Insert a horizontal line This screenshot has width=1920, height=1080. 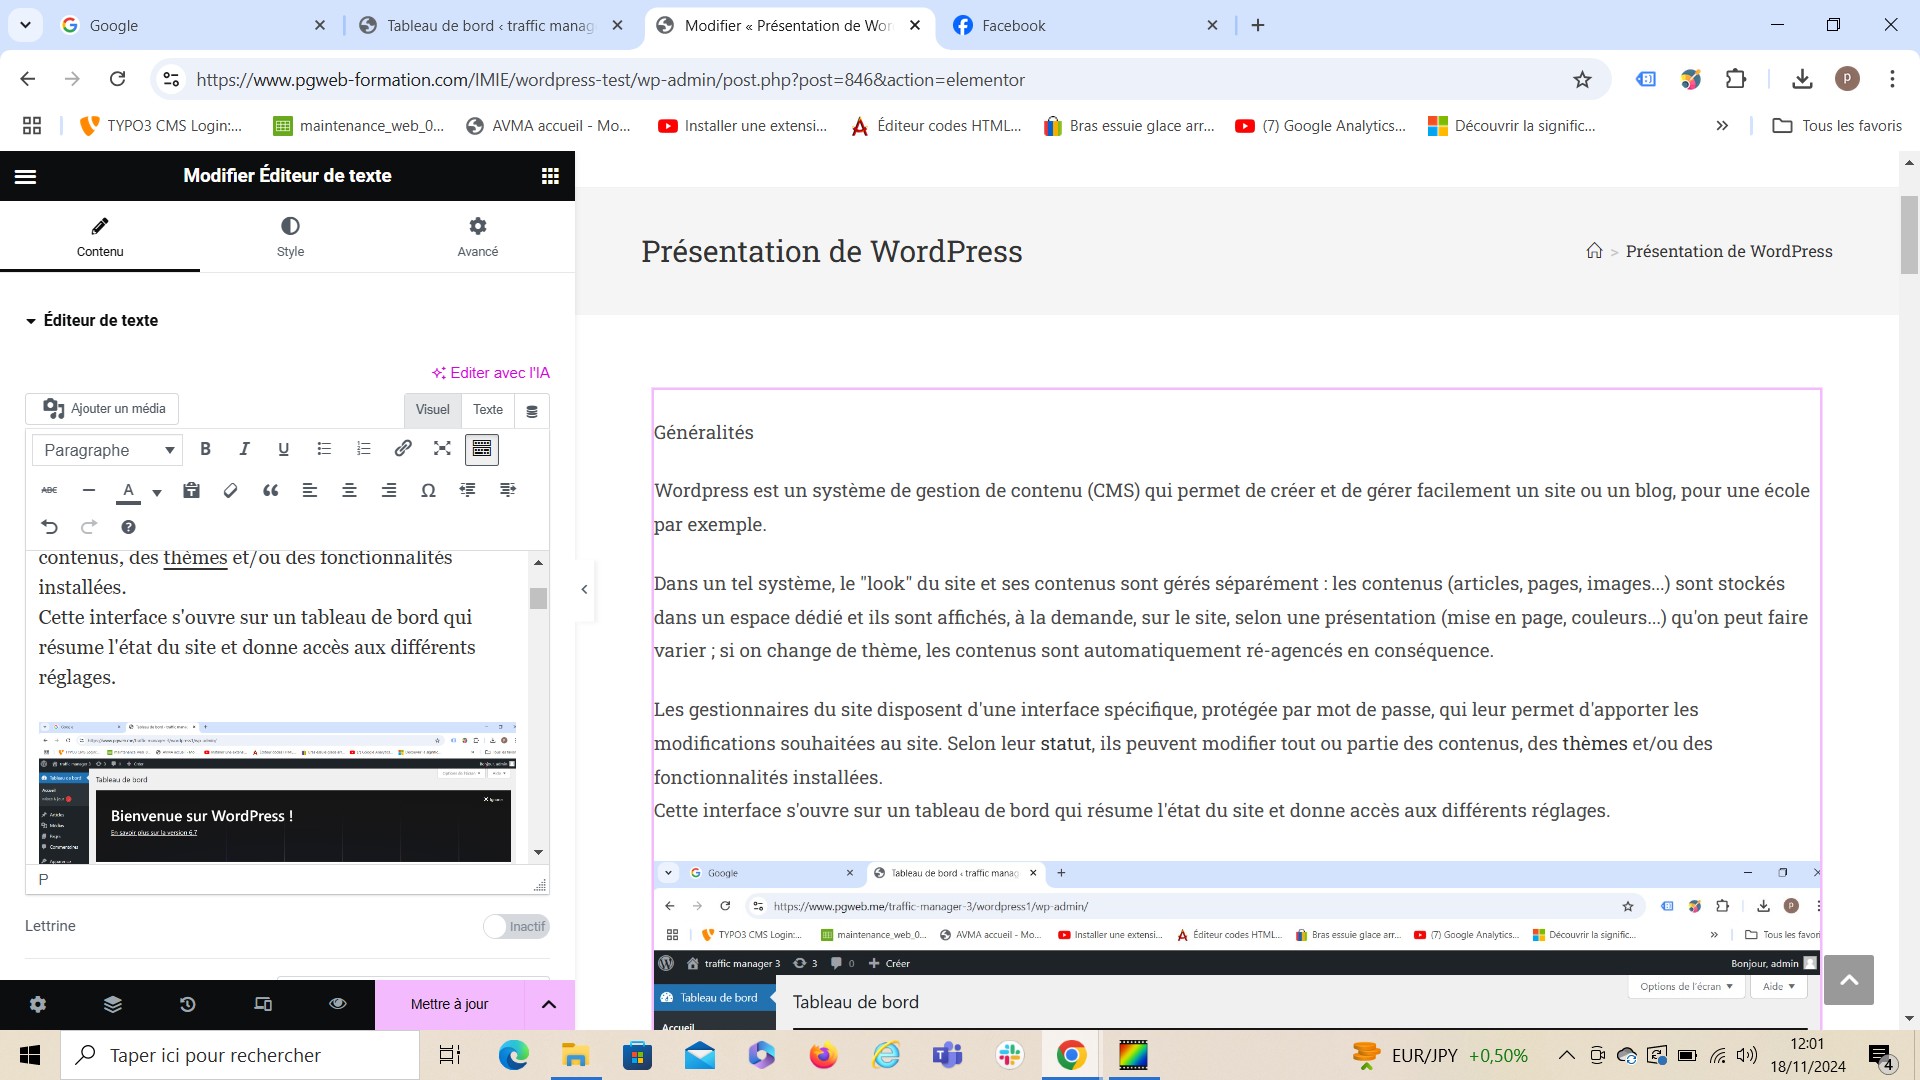click(x=89, y=490)
